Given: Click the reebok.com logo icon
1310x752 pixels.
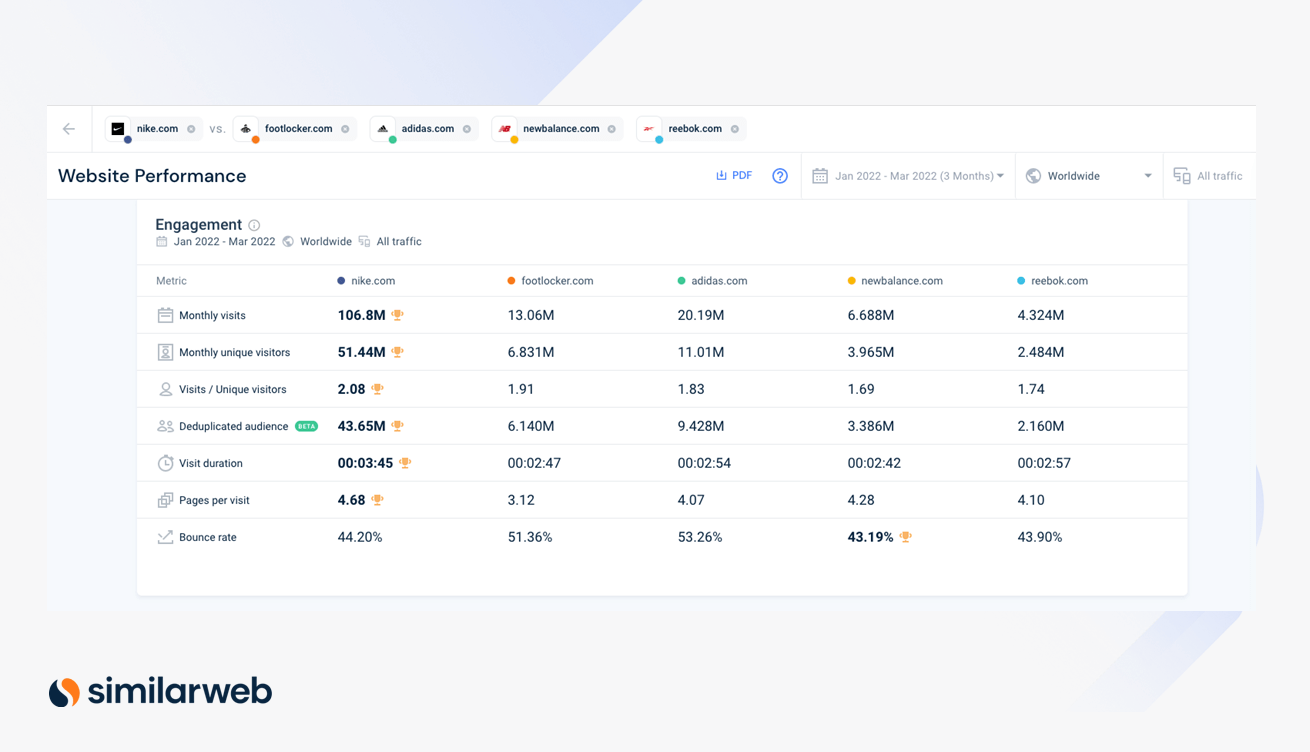Looking at the screenshot, I should [x=650, y=128].
